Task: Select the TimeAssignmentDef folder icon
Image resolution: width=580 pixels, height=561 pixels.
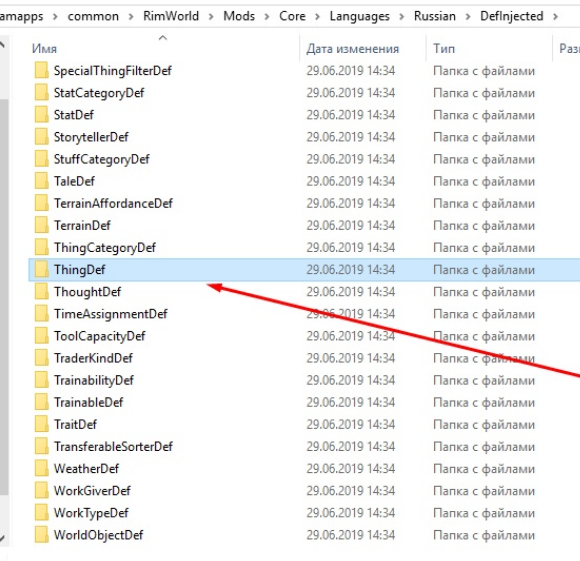Action: point(41,314)
